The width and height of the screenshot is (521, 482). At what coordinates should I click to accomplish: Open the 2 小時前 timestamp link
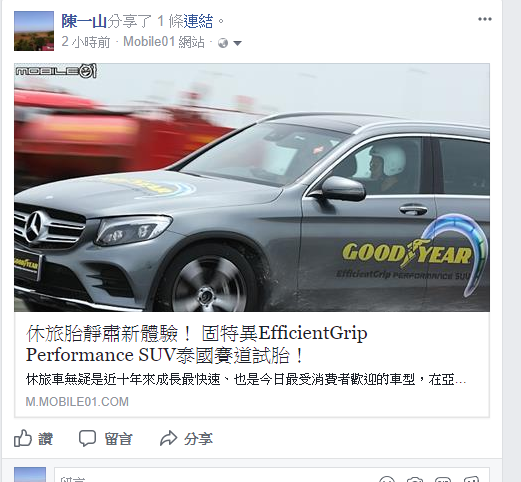[x=86, y=42]
